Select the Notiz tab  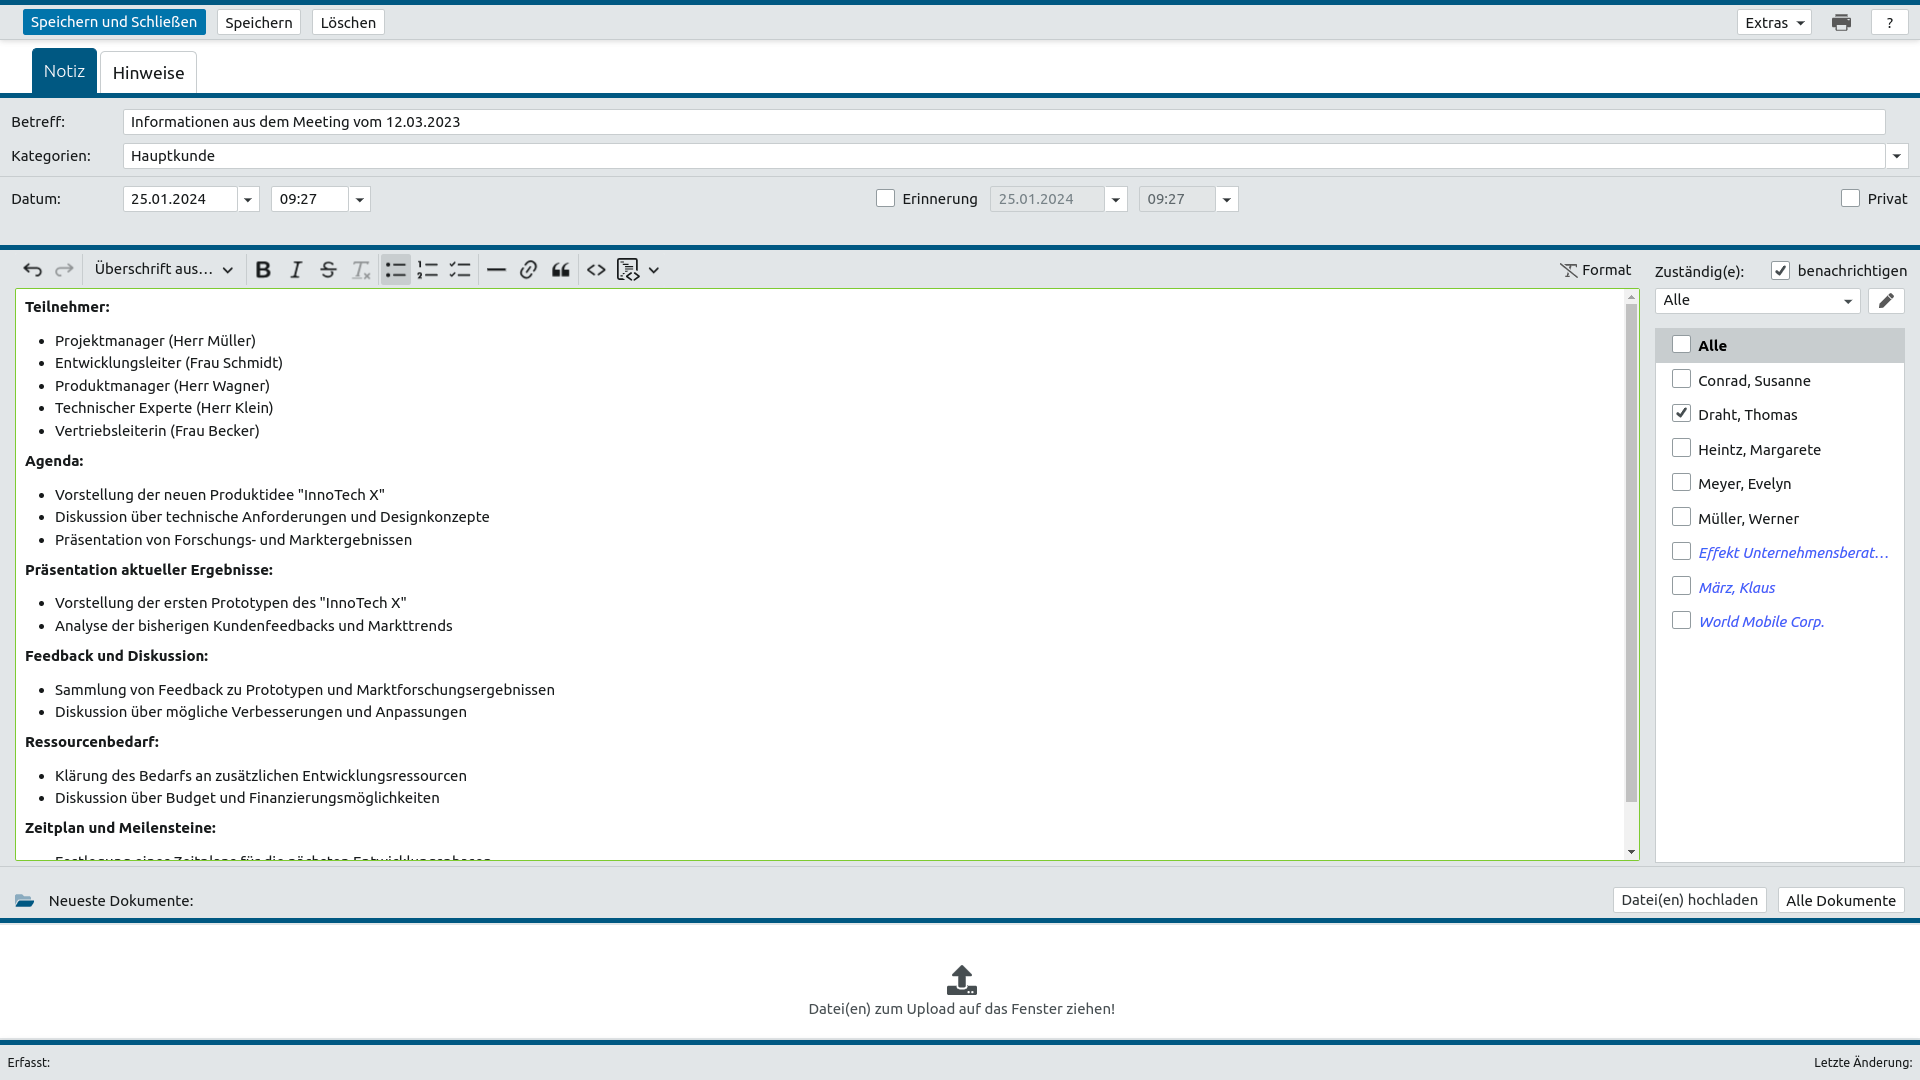coord(64,71)
